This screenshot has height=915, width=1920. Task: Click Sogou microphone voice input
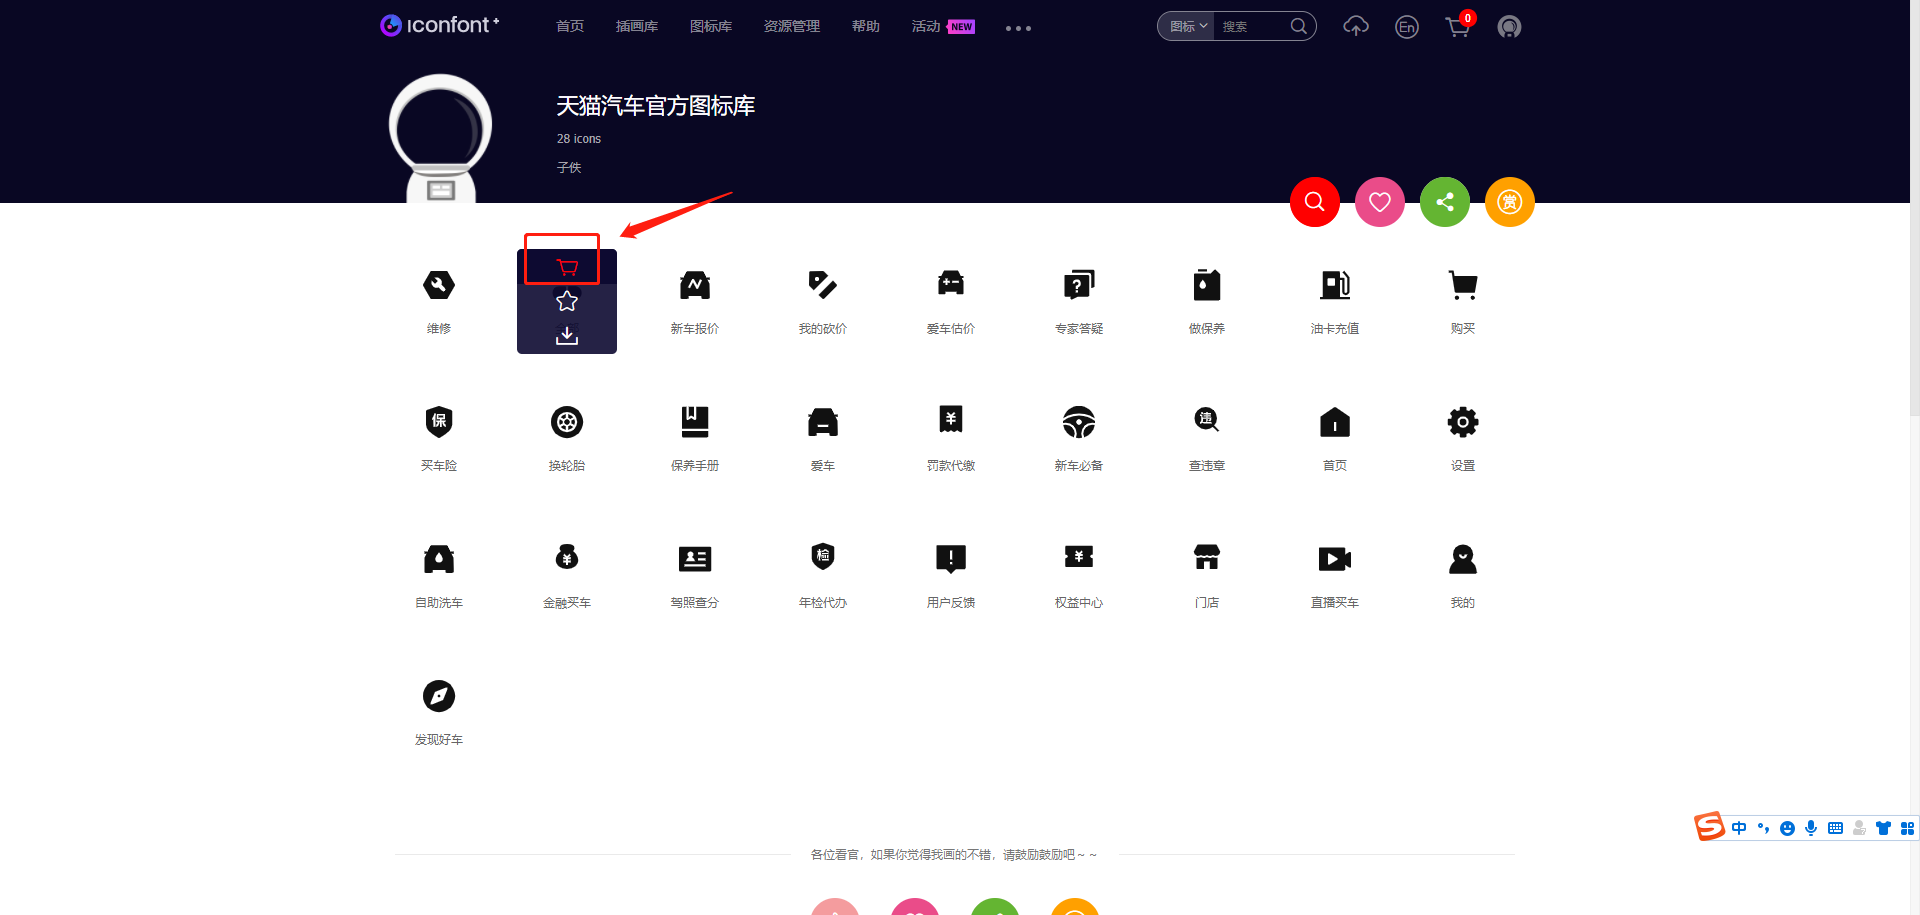point(1811,828)
